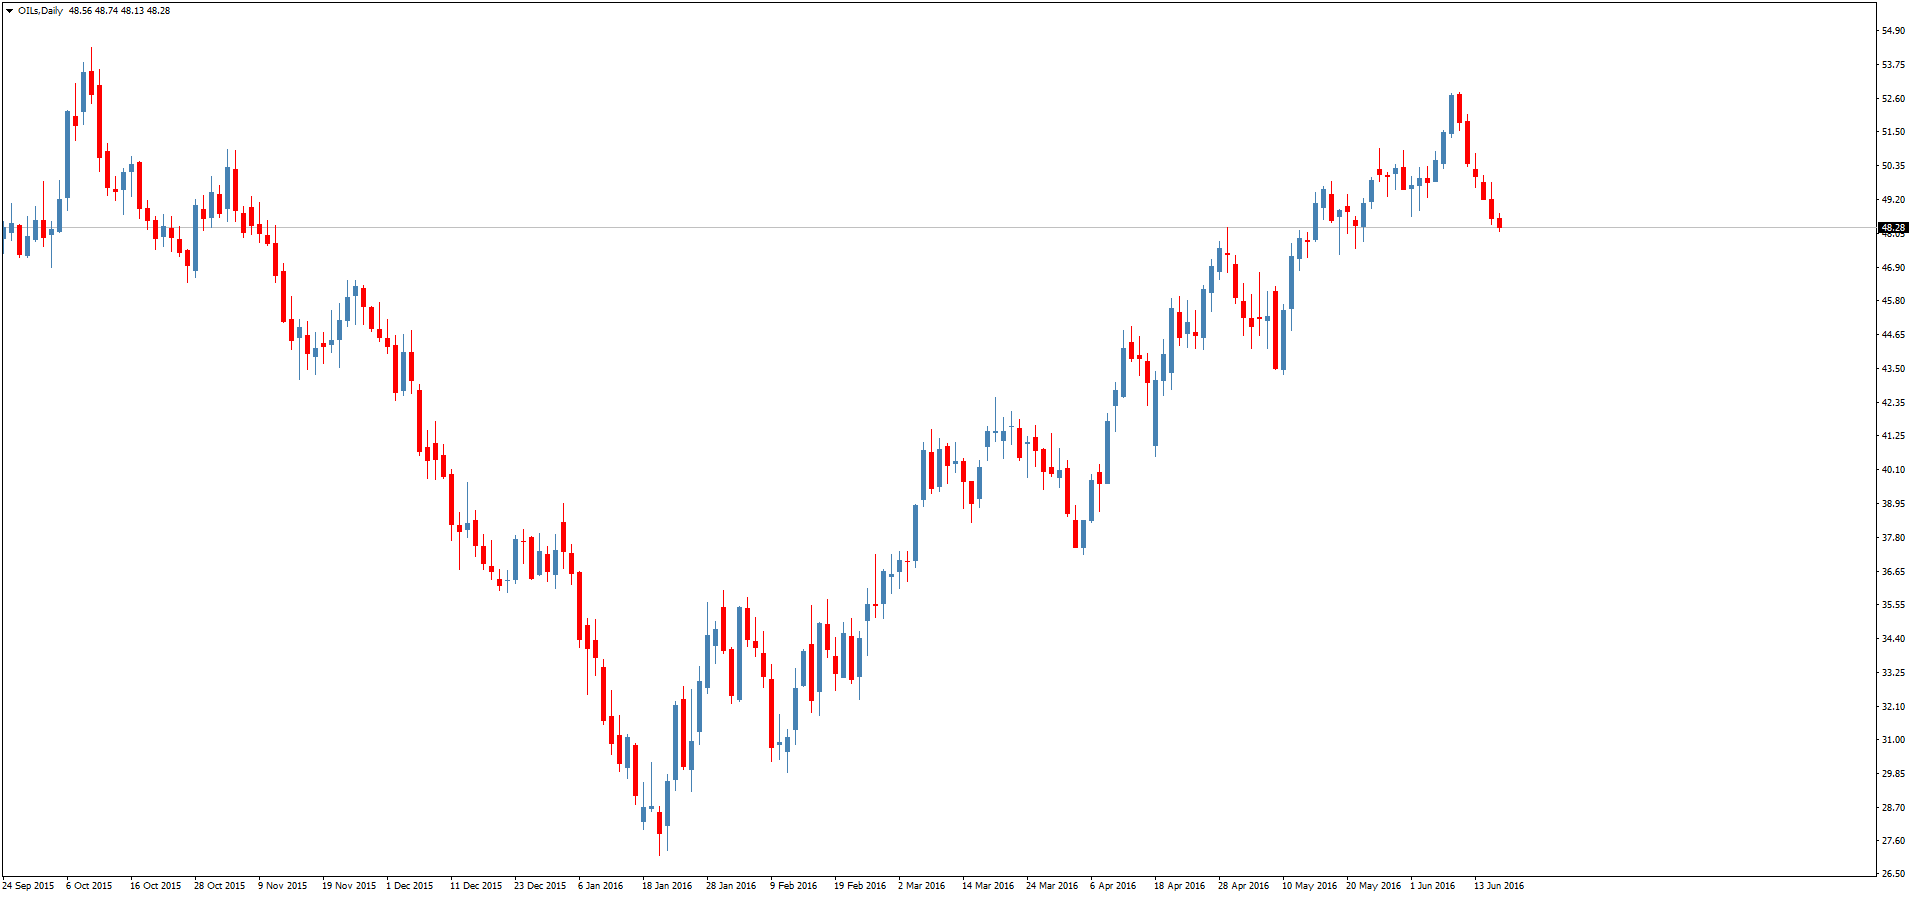The width and height of the screenshot is (1916, 897).
Task: Click the high value 48.74 in header
Action: click(x=107, y=11)
